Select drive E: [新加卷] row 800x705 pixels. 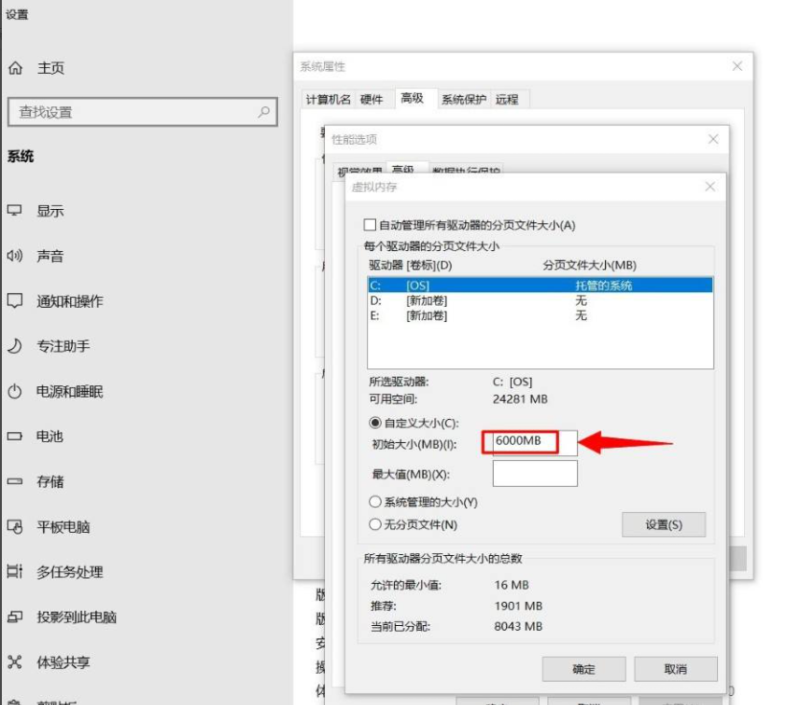[x=540, y=316]
